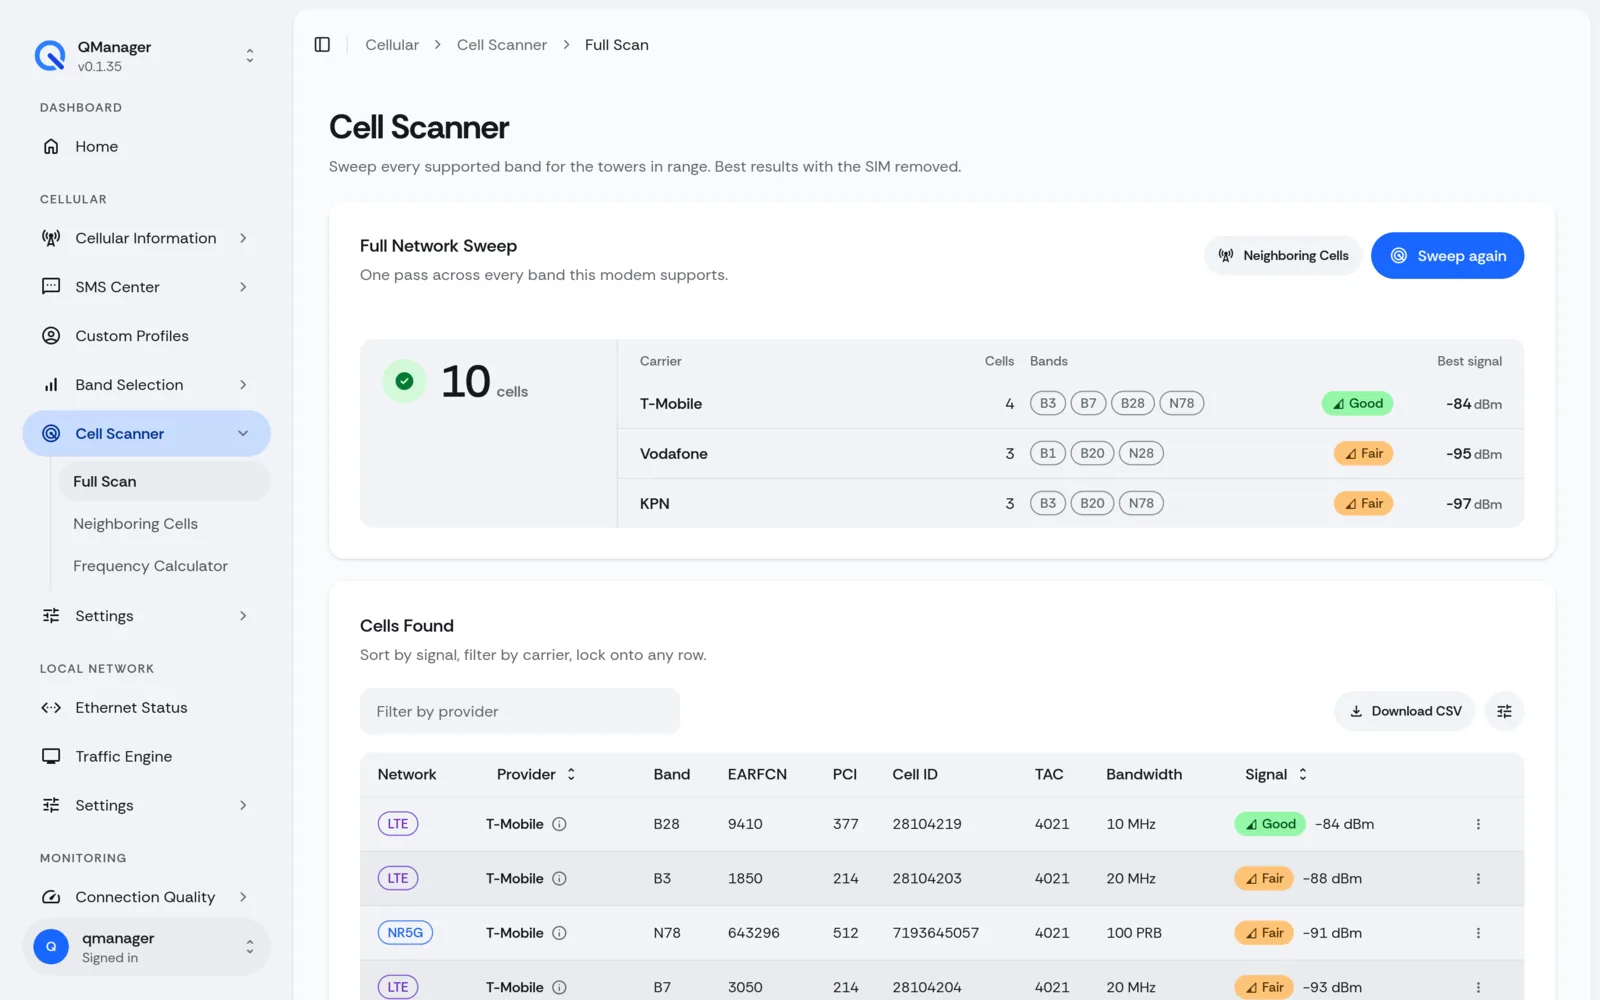The height and width of the screenshot is (1000, 1600).
Task: Open row actions menu for EARFCN 1850
Action: tap(1478, 879)
